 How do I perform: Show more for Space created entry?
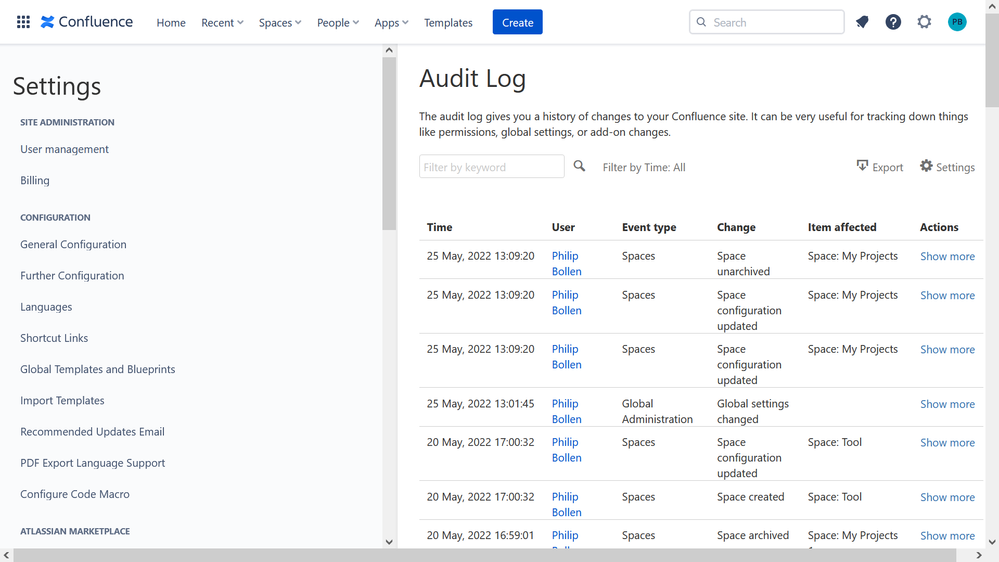click(947, 497)
